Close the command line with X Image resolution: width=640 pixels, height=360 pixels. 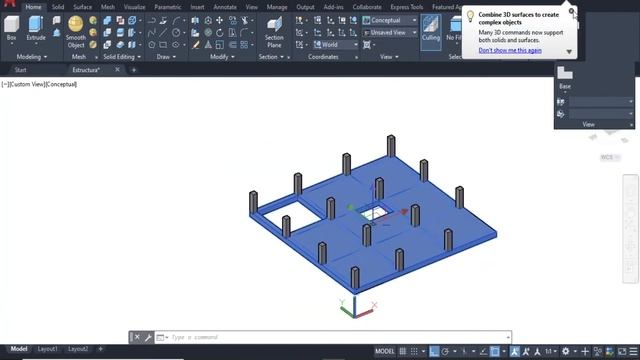click(137, 337)
